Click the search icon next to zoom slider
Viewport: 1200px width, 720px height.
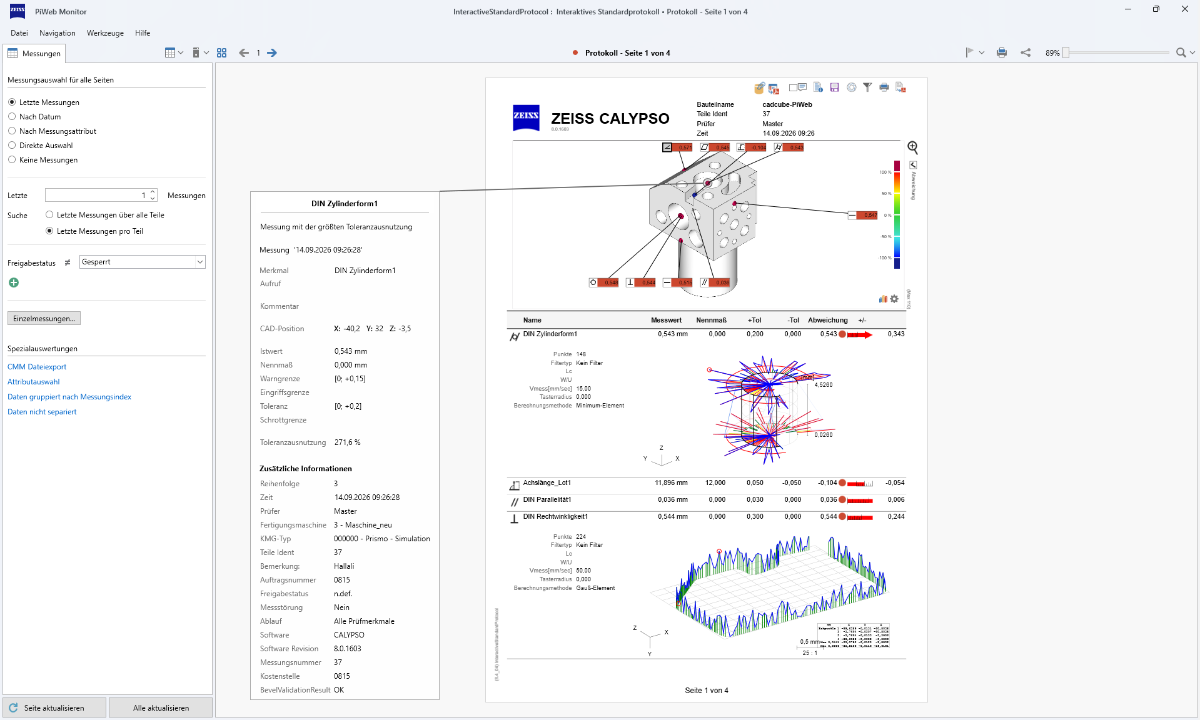(1181, 53)
